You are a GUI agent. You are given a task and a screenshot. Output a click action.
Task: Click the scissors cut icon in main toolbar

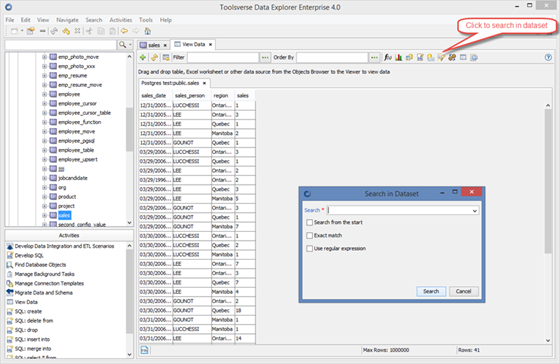point(89,31)
